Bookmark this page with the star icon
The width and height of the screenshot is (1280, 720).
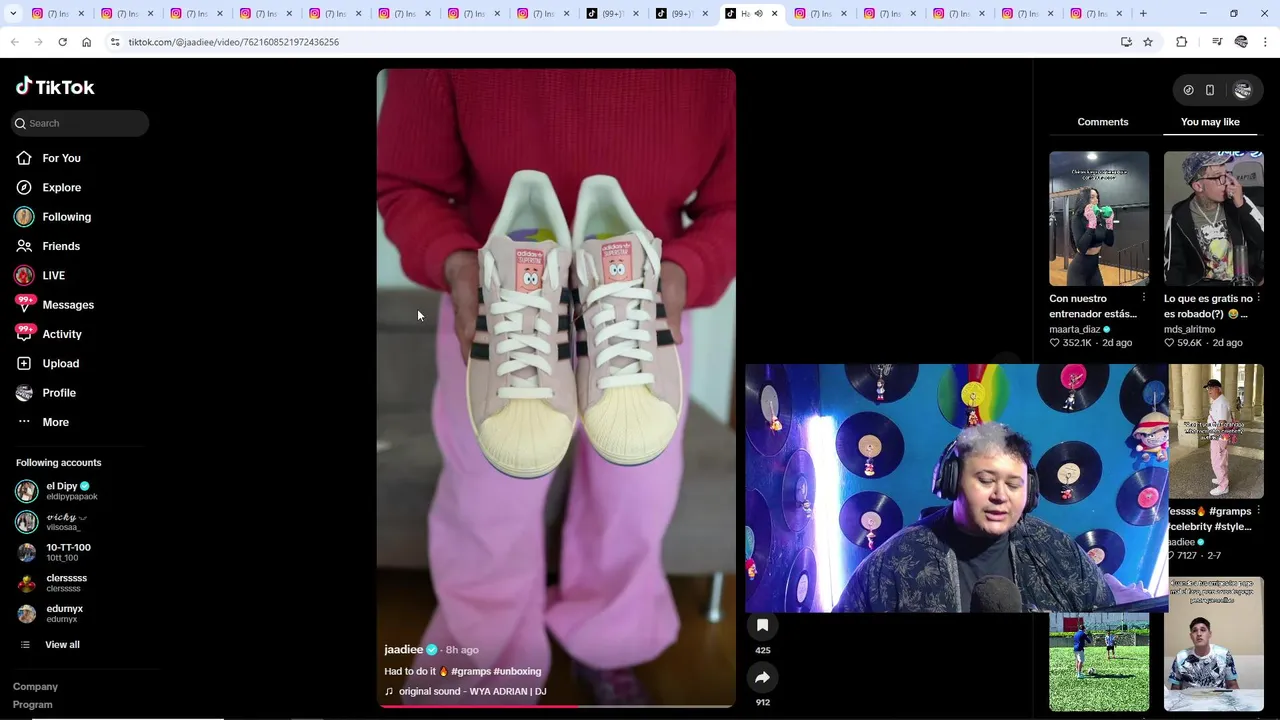1148,42
